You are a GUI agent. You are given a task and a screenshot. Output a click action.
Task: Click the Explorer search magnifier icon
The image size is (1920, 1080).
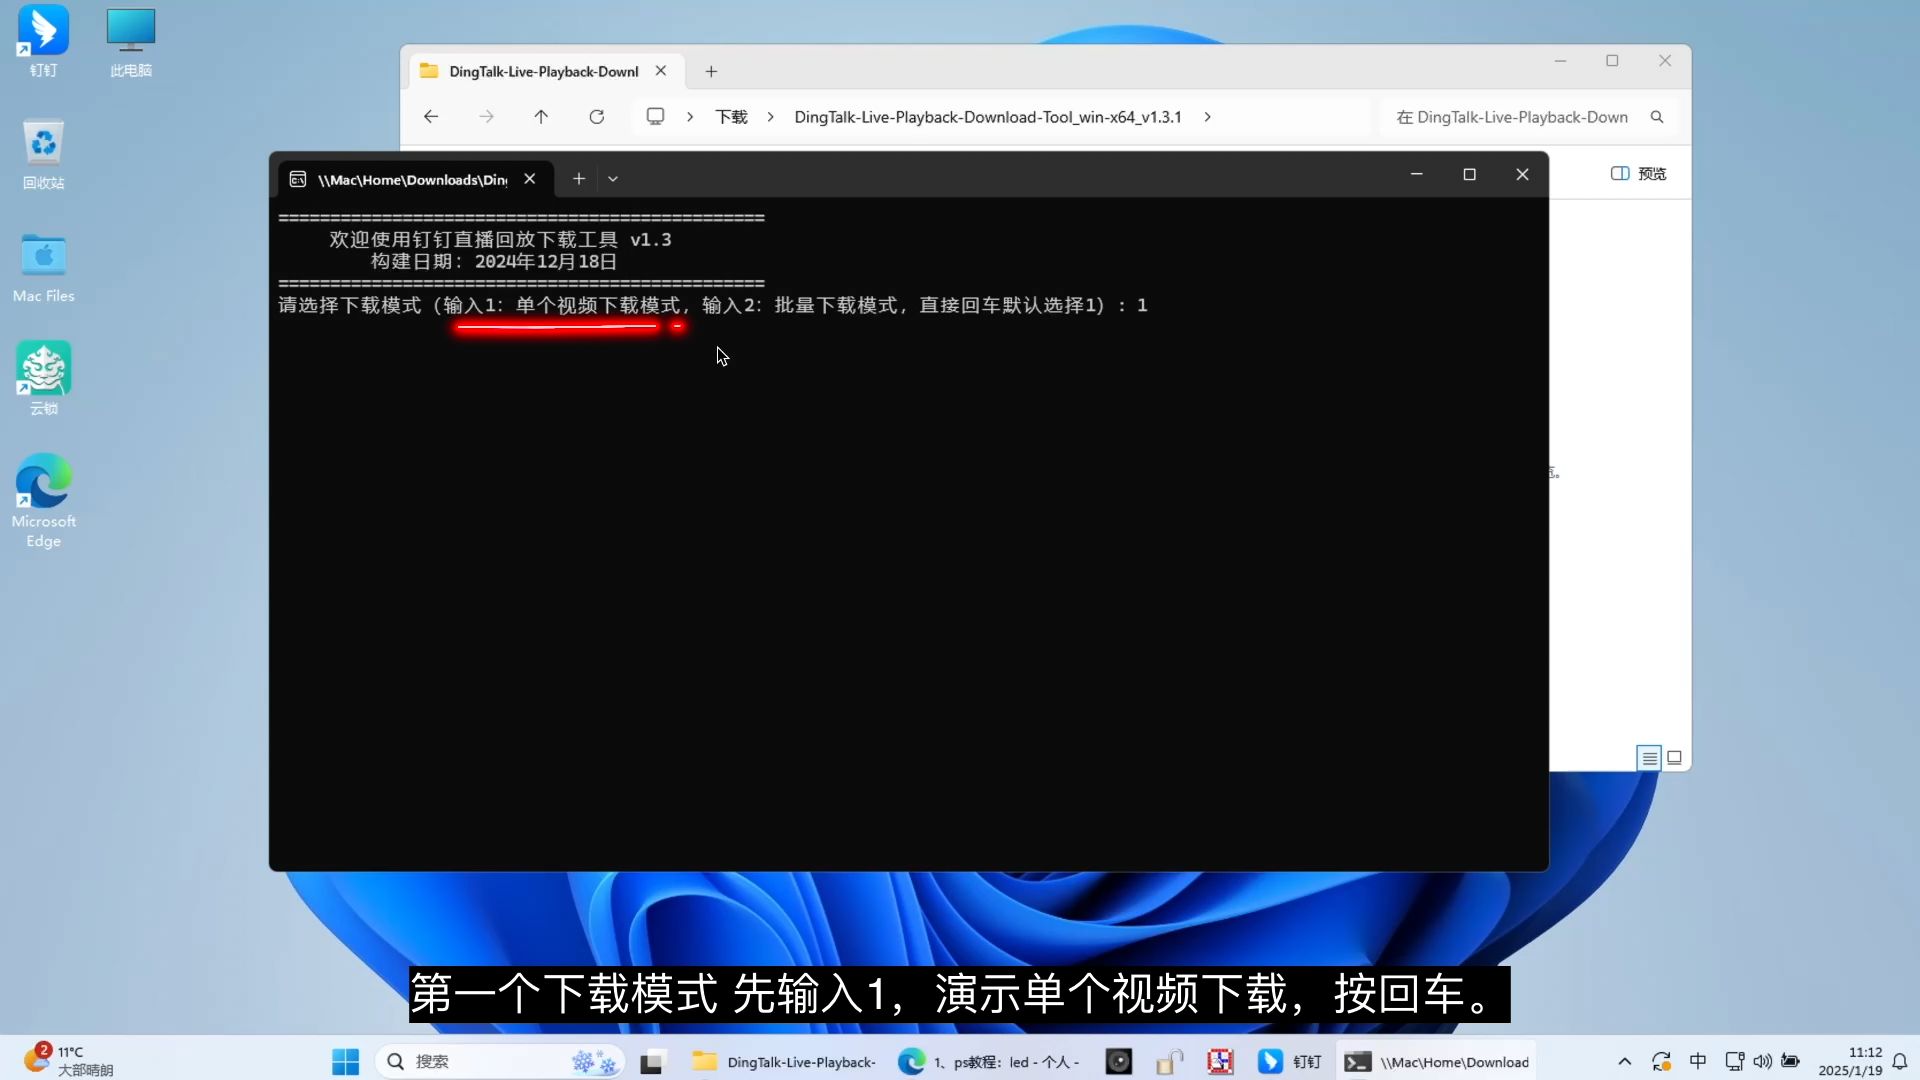pyautogui.click(x=1657, y=117)
